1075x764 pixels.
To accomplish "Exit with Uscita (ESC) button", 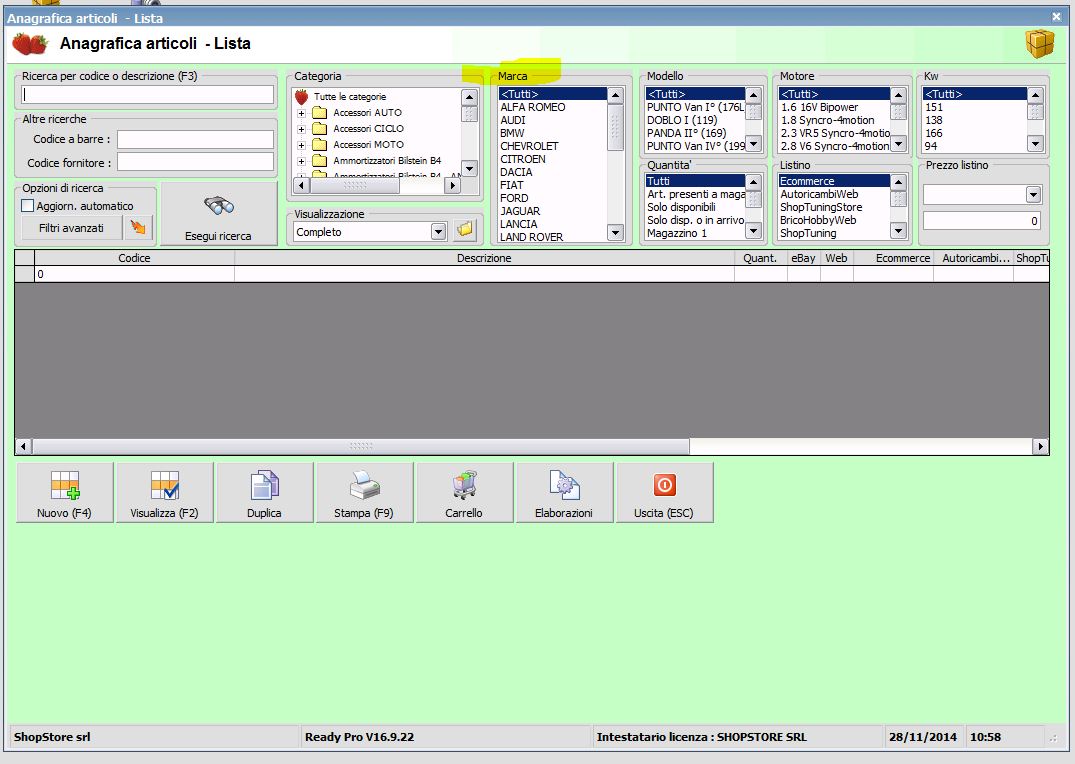I will click(664, 492).
